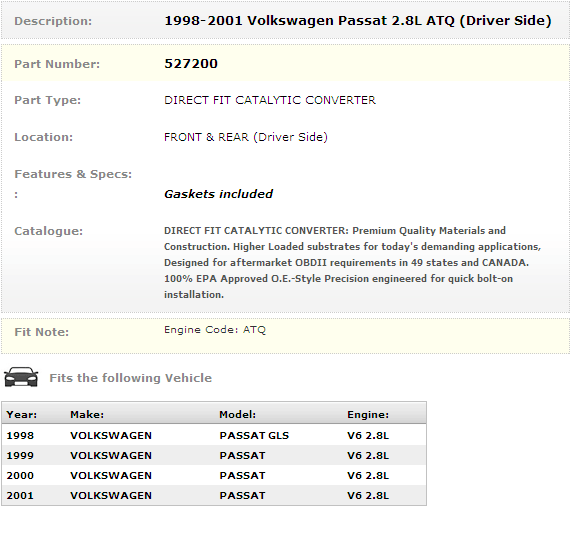
Task: Click the Part Type value DIRECT FIT CATALYTIC CONVERTER
Action: coord(270,100)
